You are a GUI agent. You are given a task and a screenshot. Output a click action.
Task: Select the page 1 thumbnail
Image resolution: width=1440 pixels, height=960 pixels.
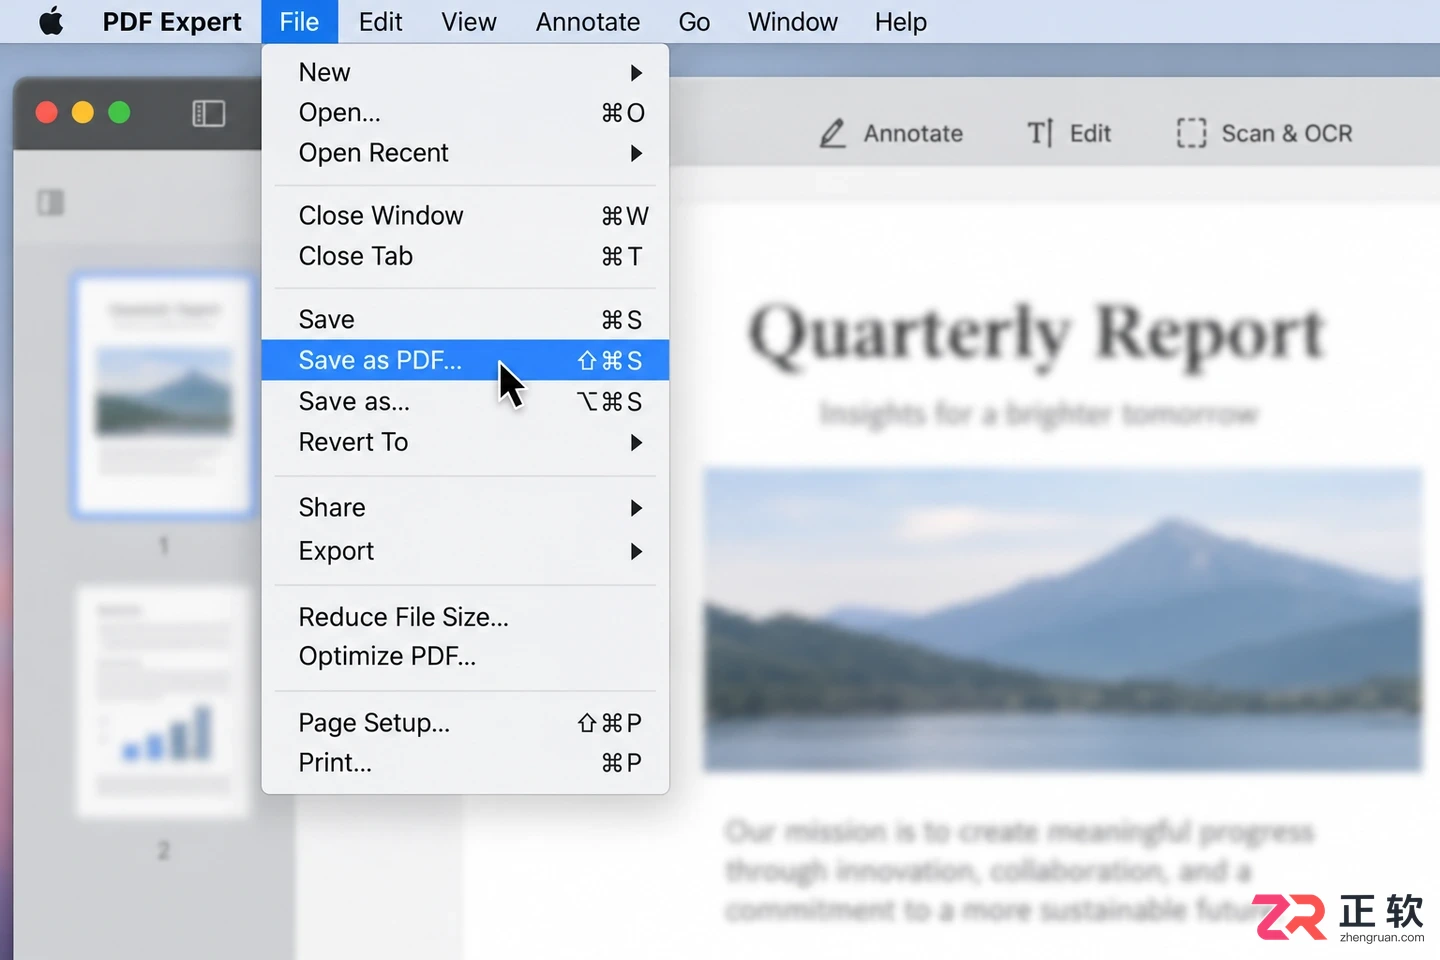pyautogui.click(x=163, y=396)
